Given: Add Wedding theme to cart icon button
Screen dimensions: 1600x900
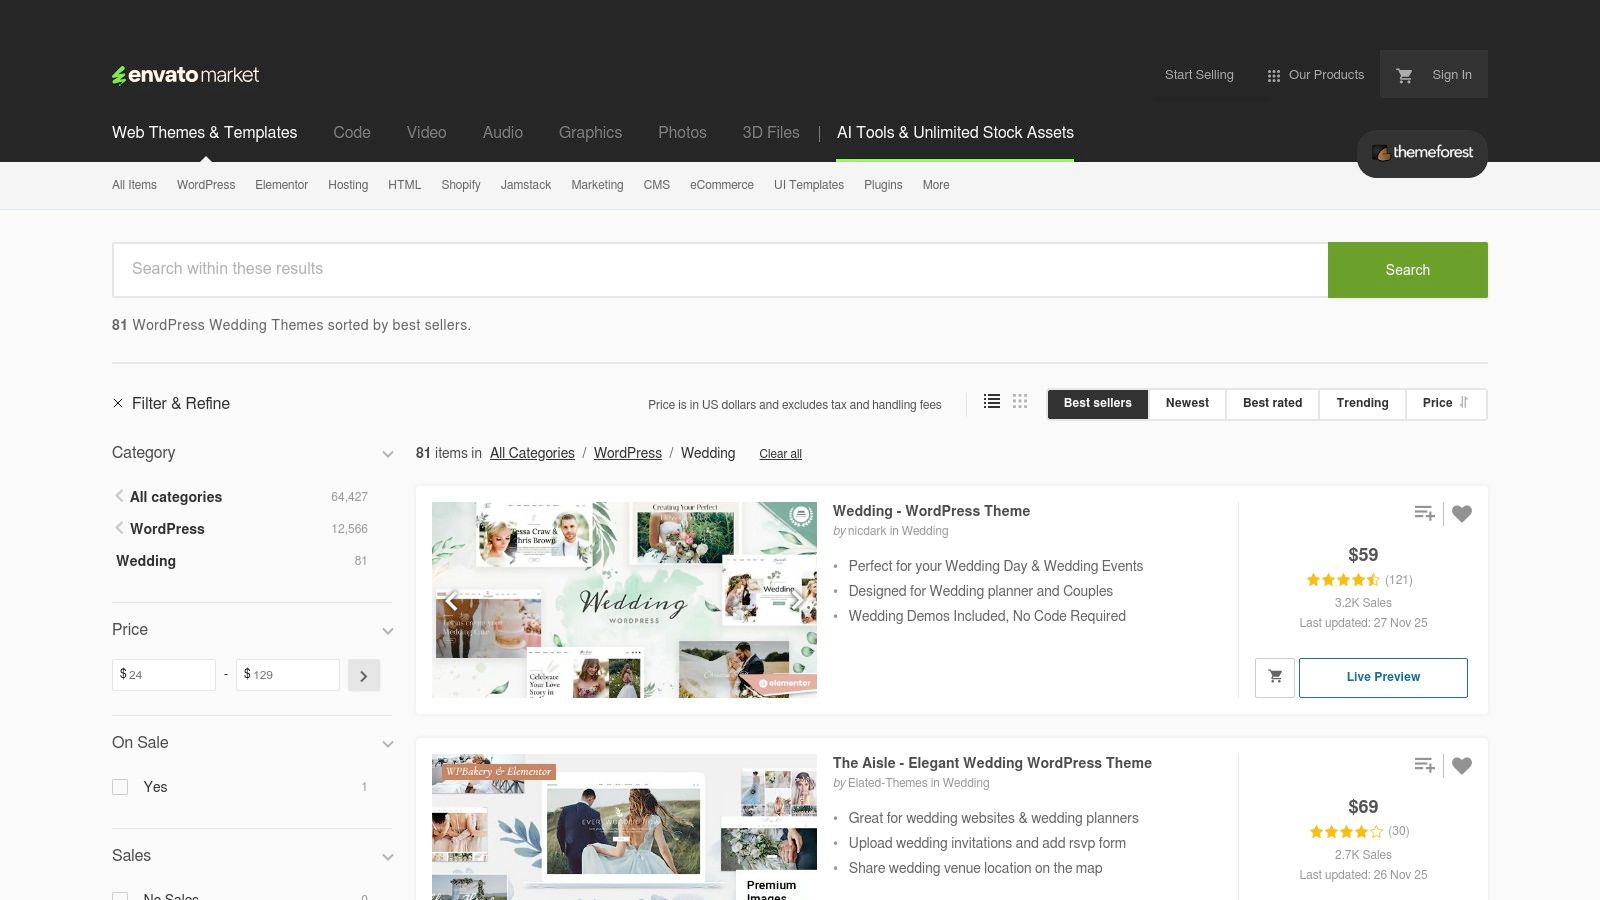Looking at the screenshot, I should pyautogui.click(x=1275, y=677).
